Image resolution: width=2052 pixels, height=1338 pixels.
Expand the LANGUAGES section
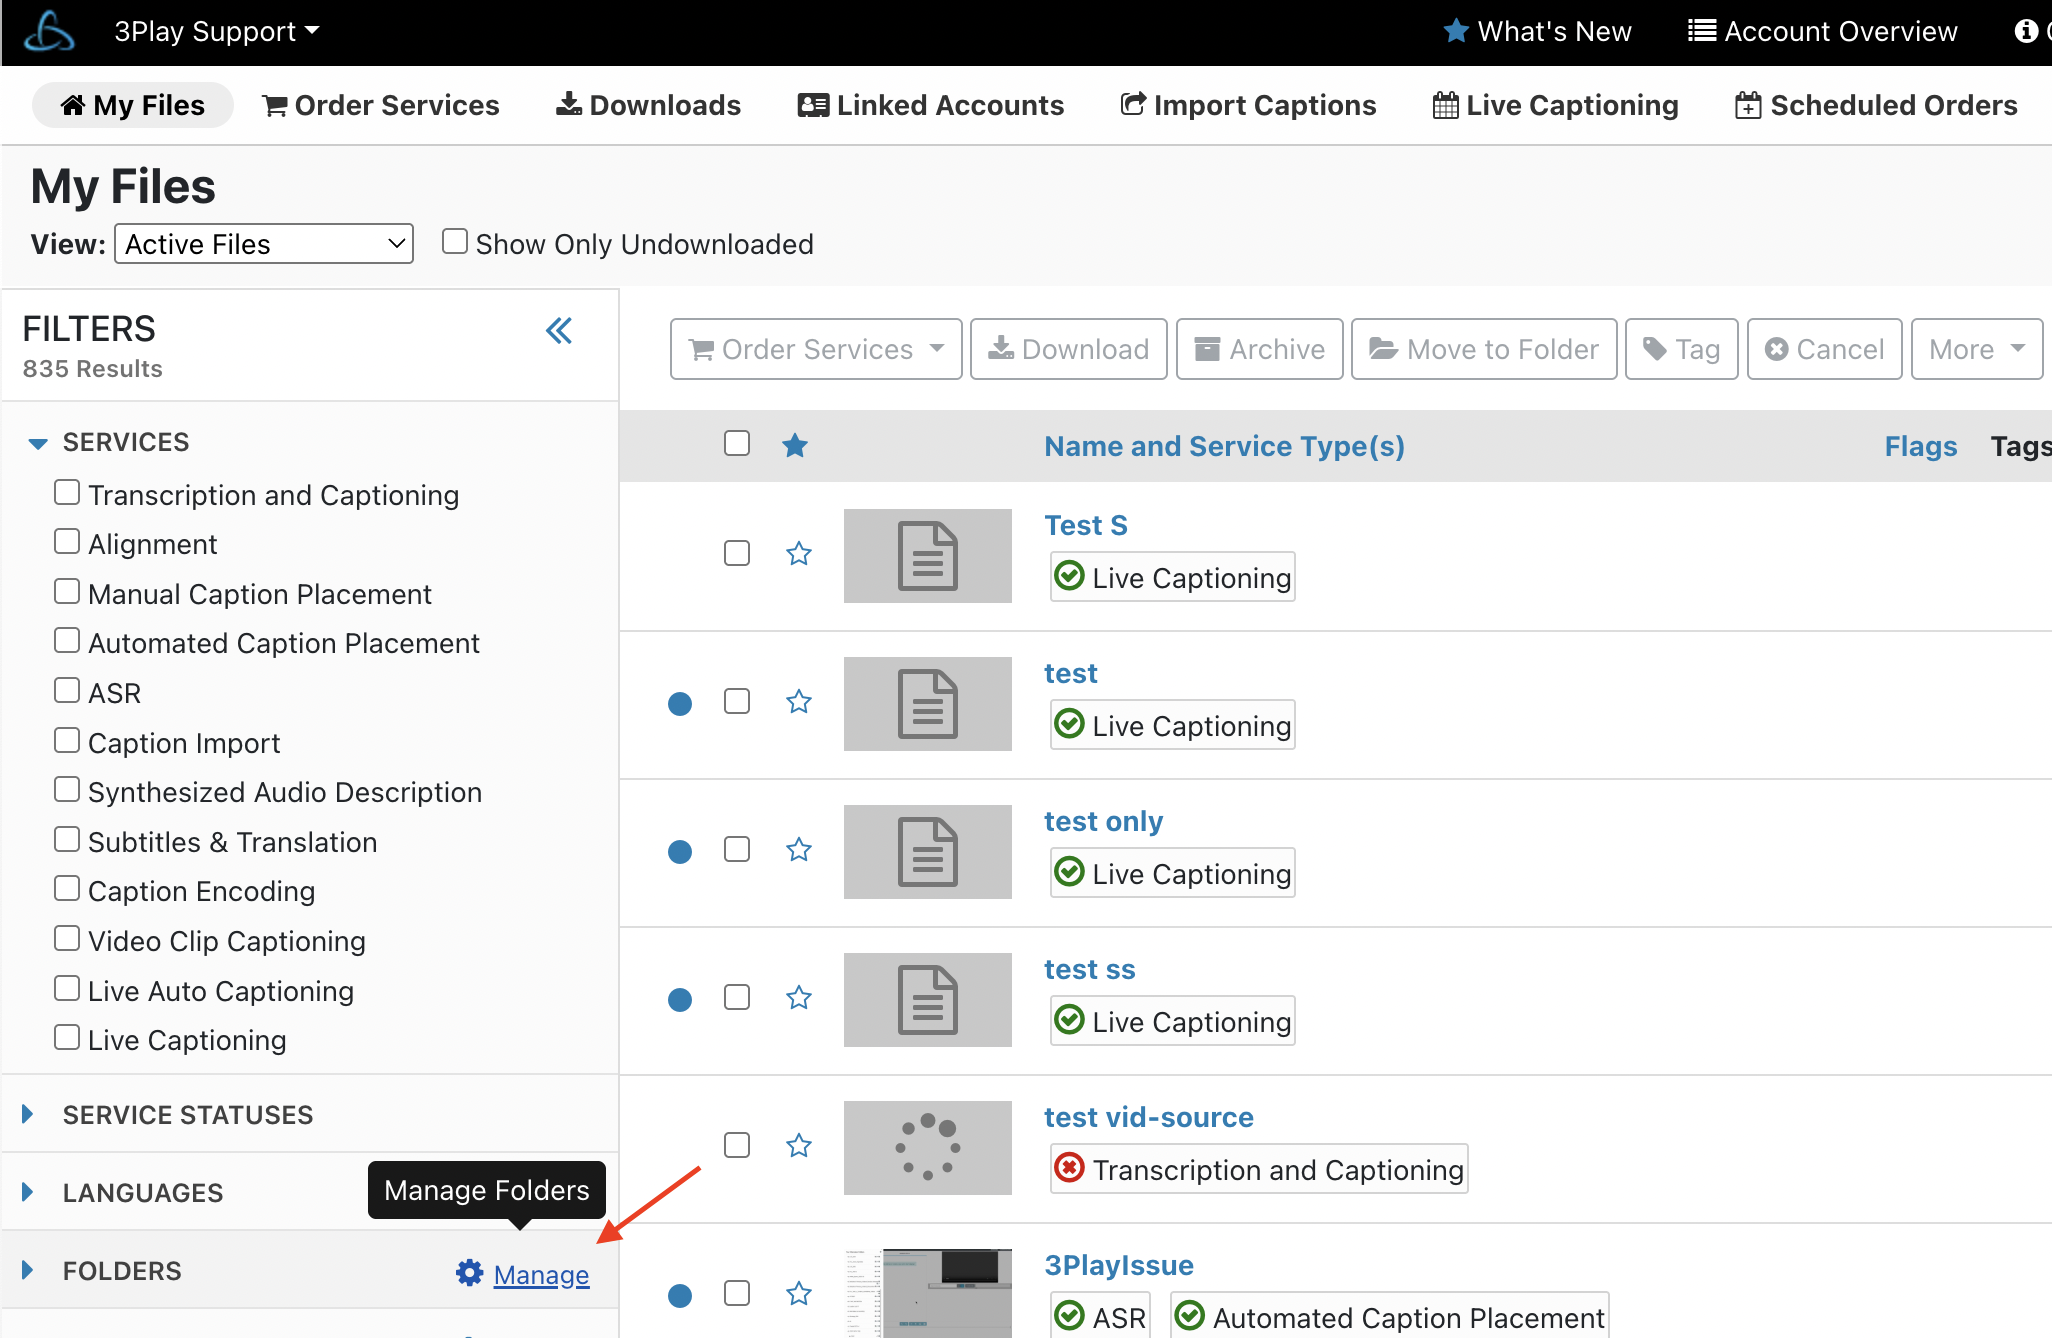coord(28,1192)
